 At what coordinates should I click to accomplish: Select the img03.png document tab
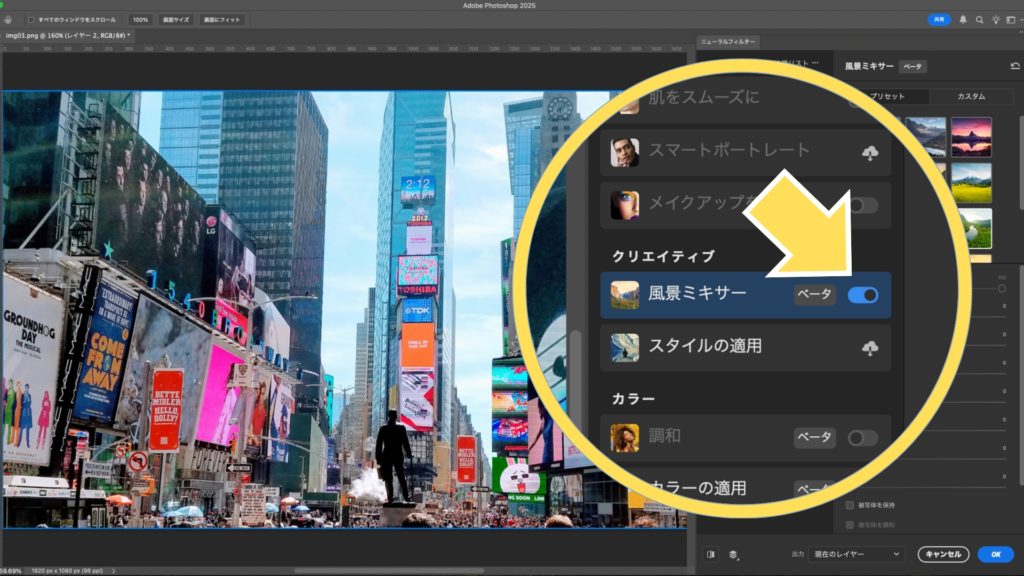(67, 36)
